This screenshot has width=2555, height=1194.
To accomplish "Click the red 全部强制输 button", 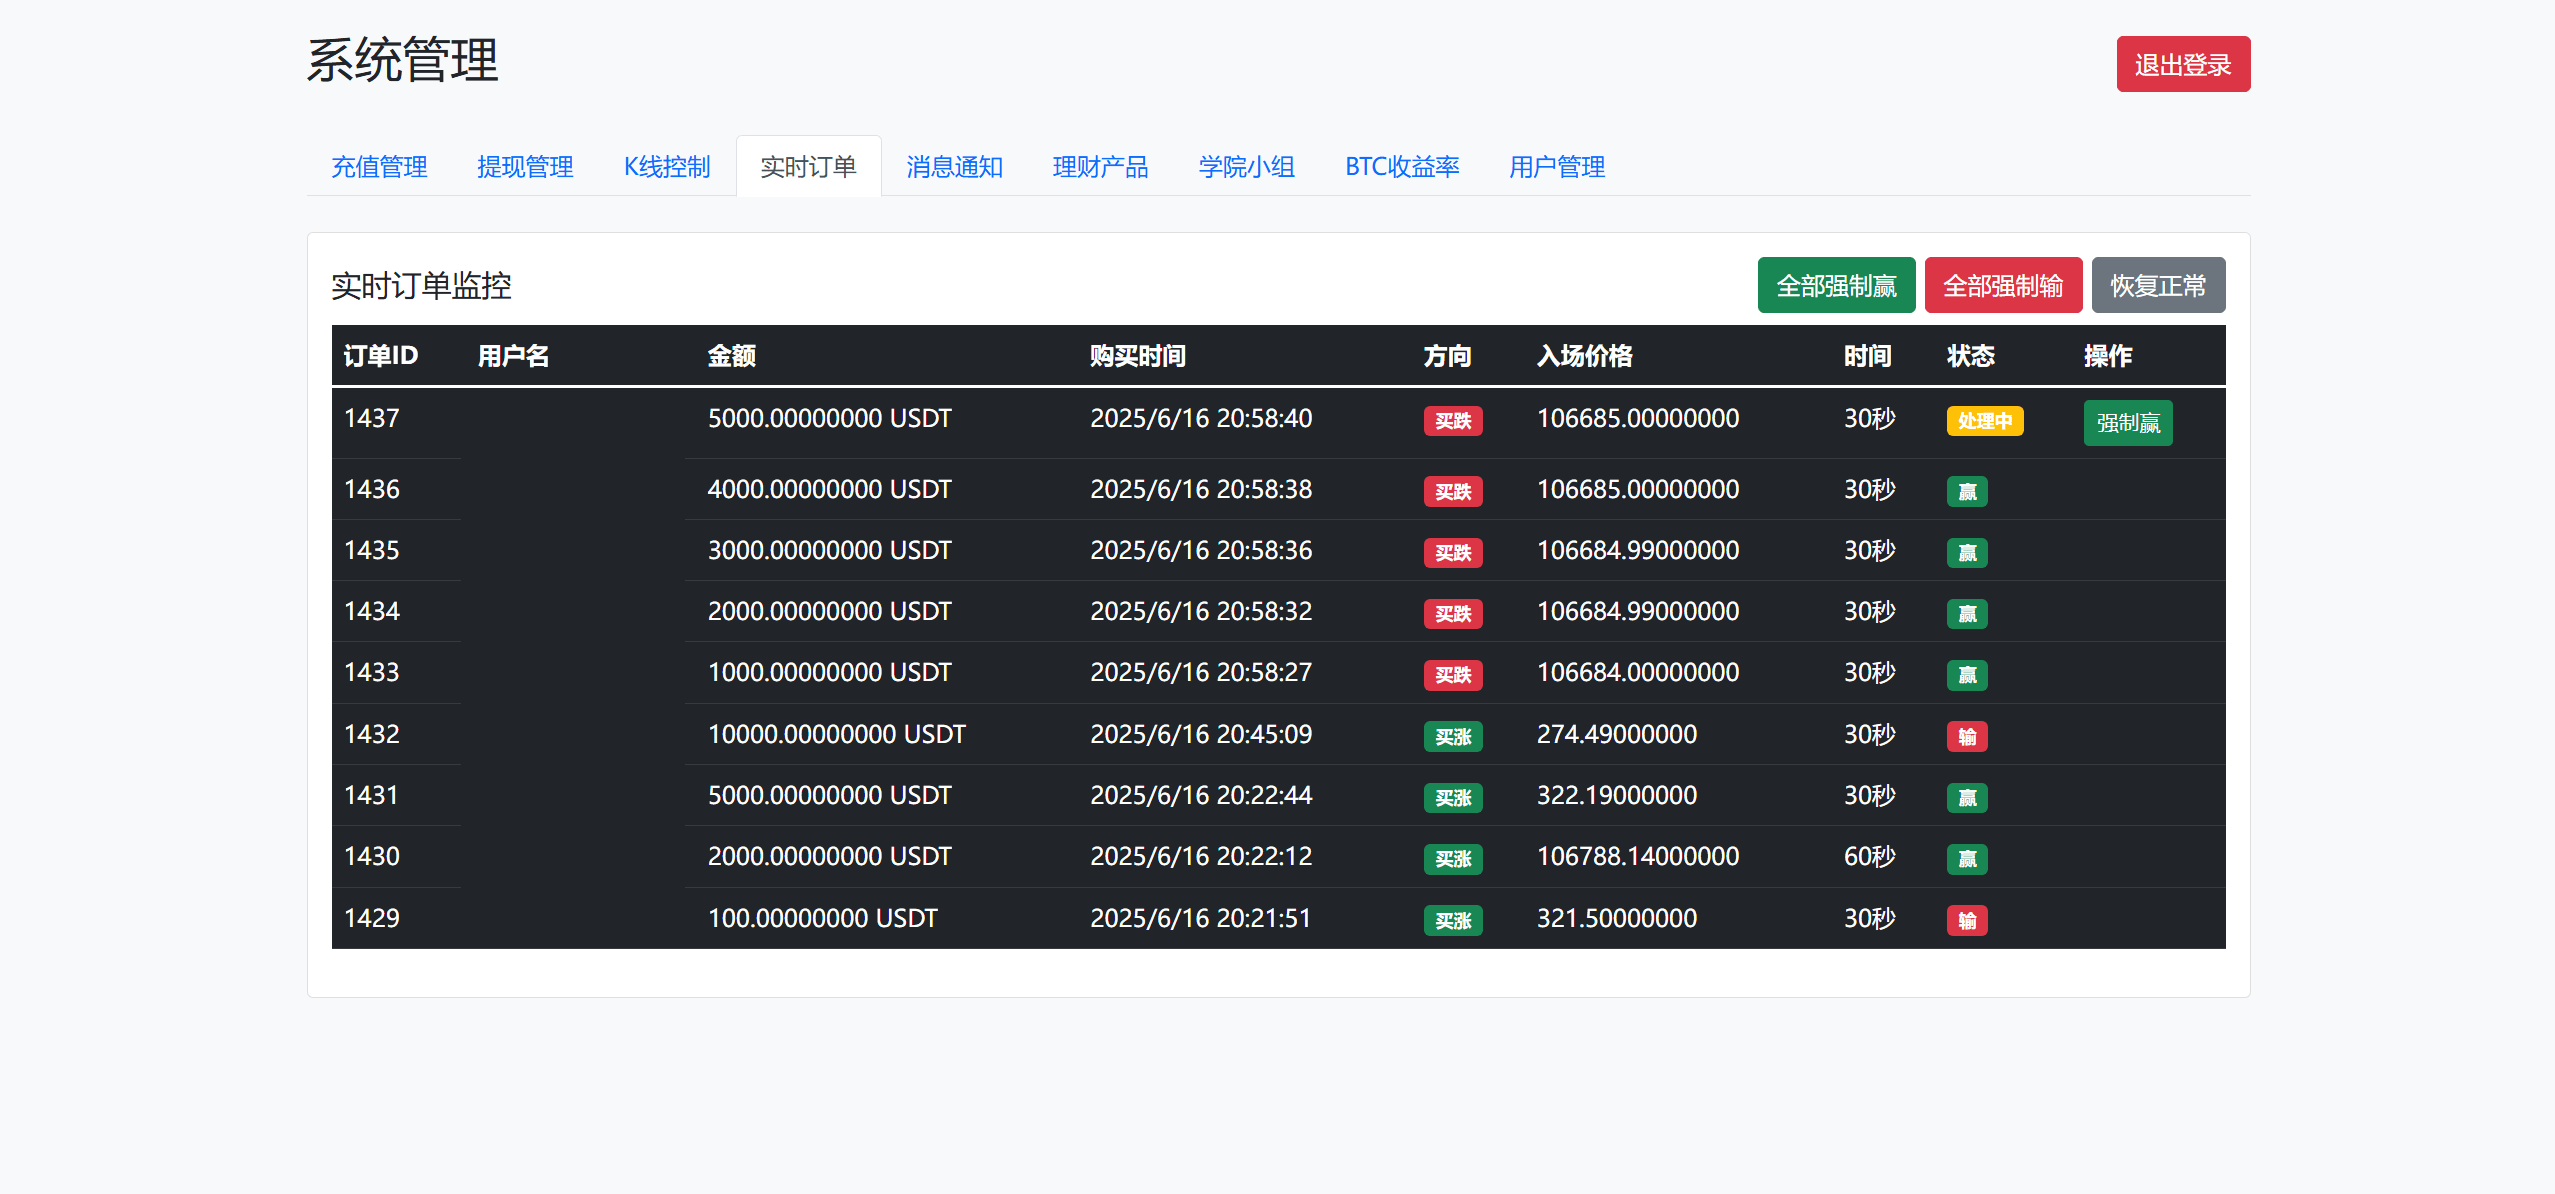I will [x=2003, y=285].
